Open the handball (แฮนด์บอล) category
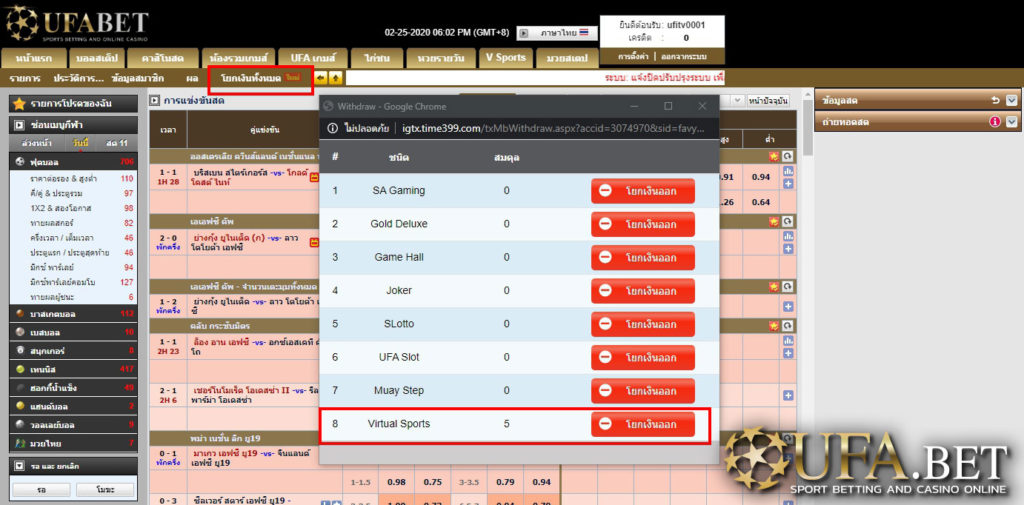This screenshot has height=505, width=1024. (x=73, y=406)
